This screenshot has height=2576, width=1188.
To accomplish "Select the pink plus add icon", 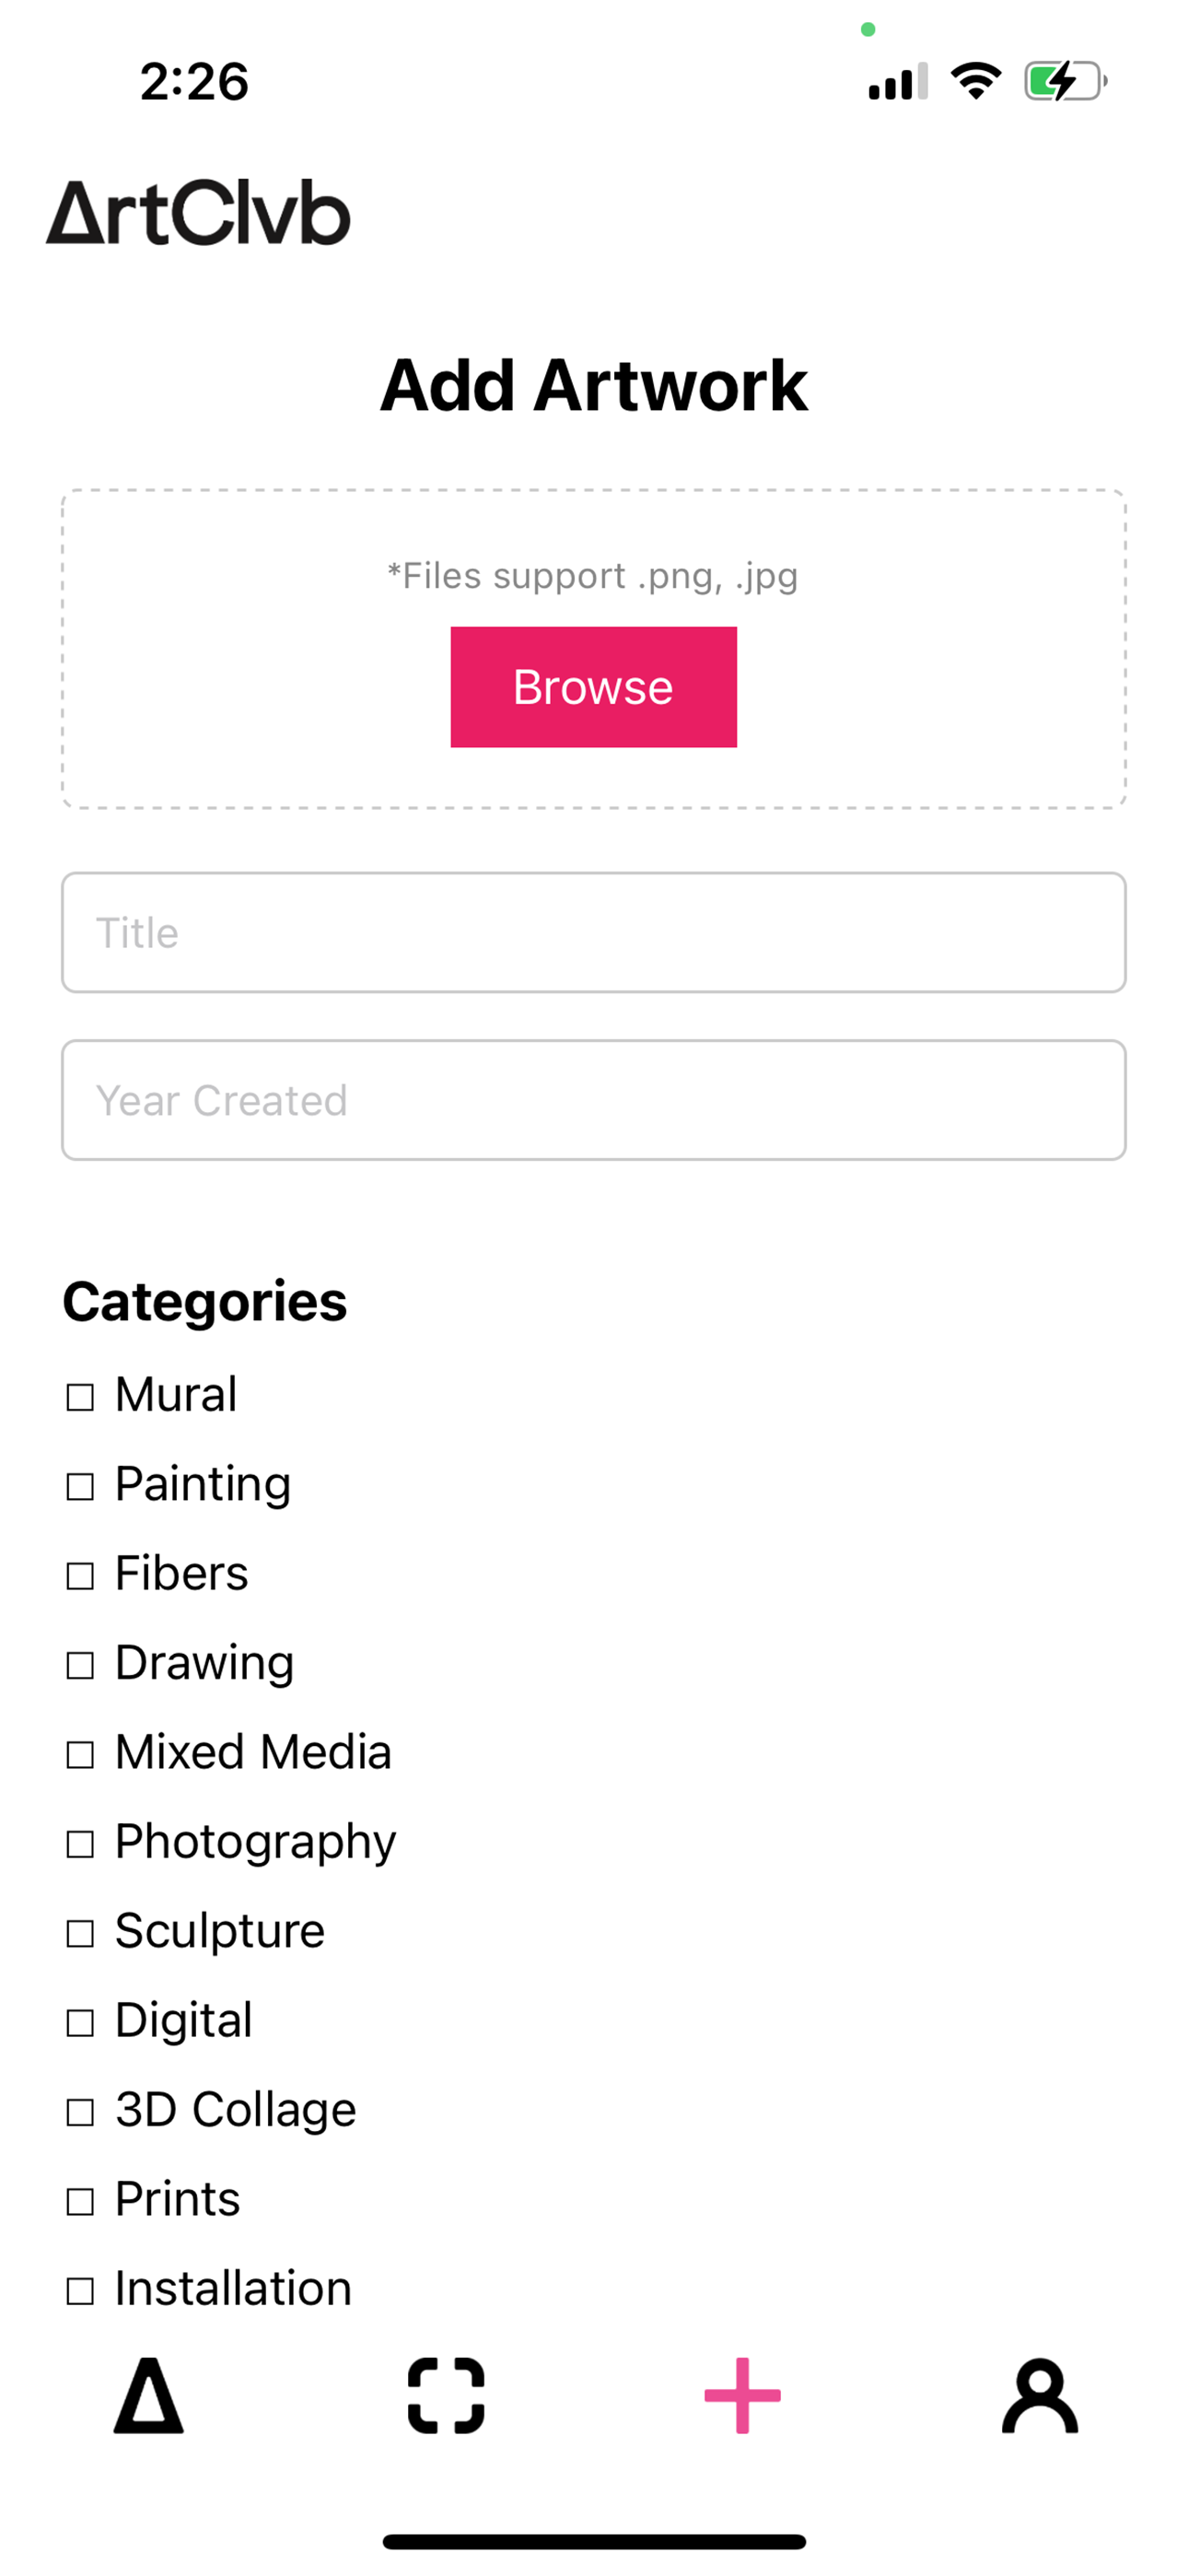I will click(x=742, y=2395).
